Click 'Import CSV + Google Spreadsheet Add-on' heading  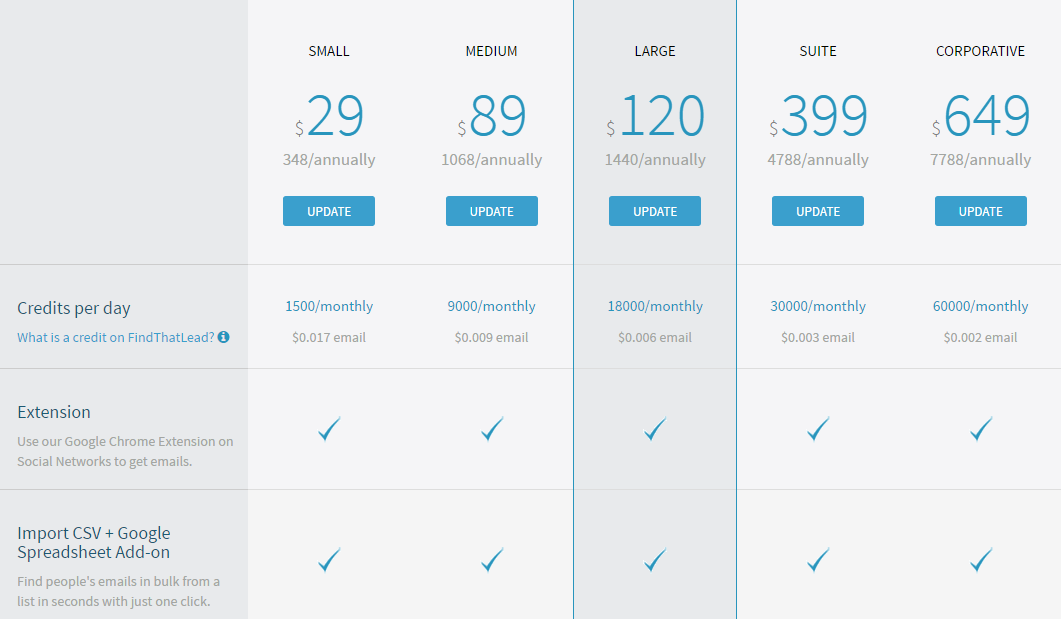pyautogui.click(x=93, y=543)
